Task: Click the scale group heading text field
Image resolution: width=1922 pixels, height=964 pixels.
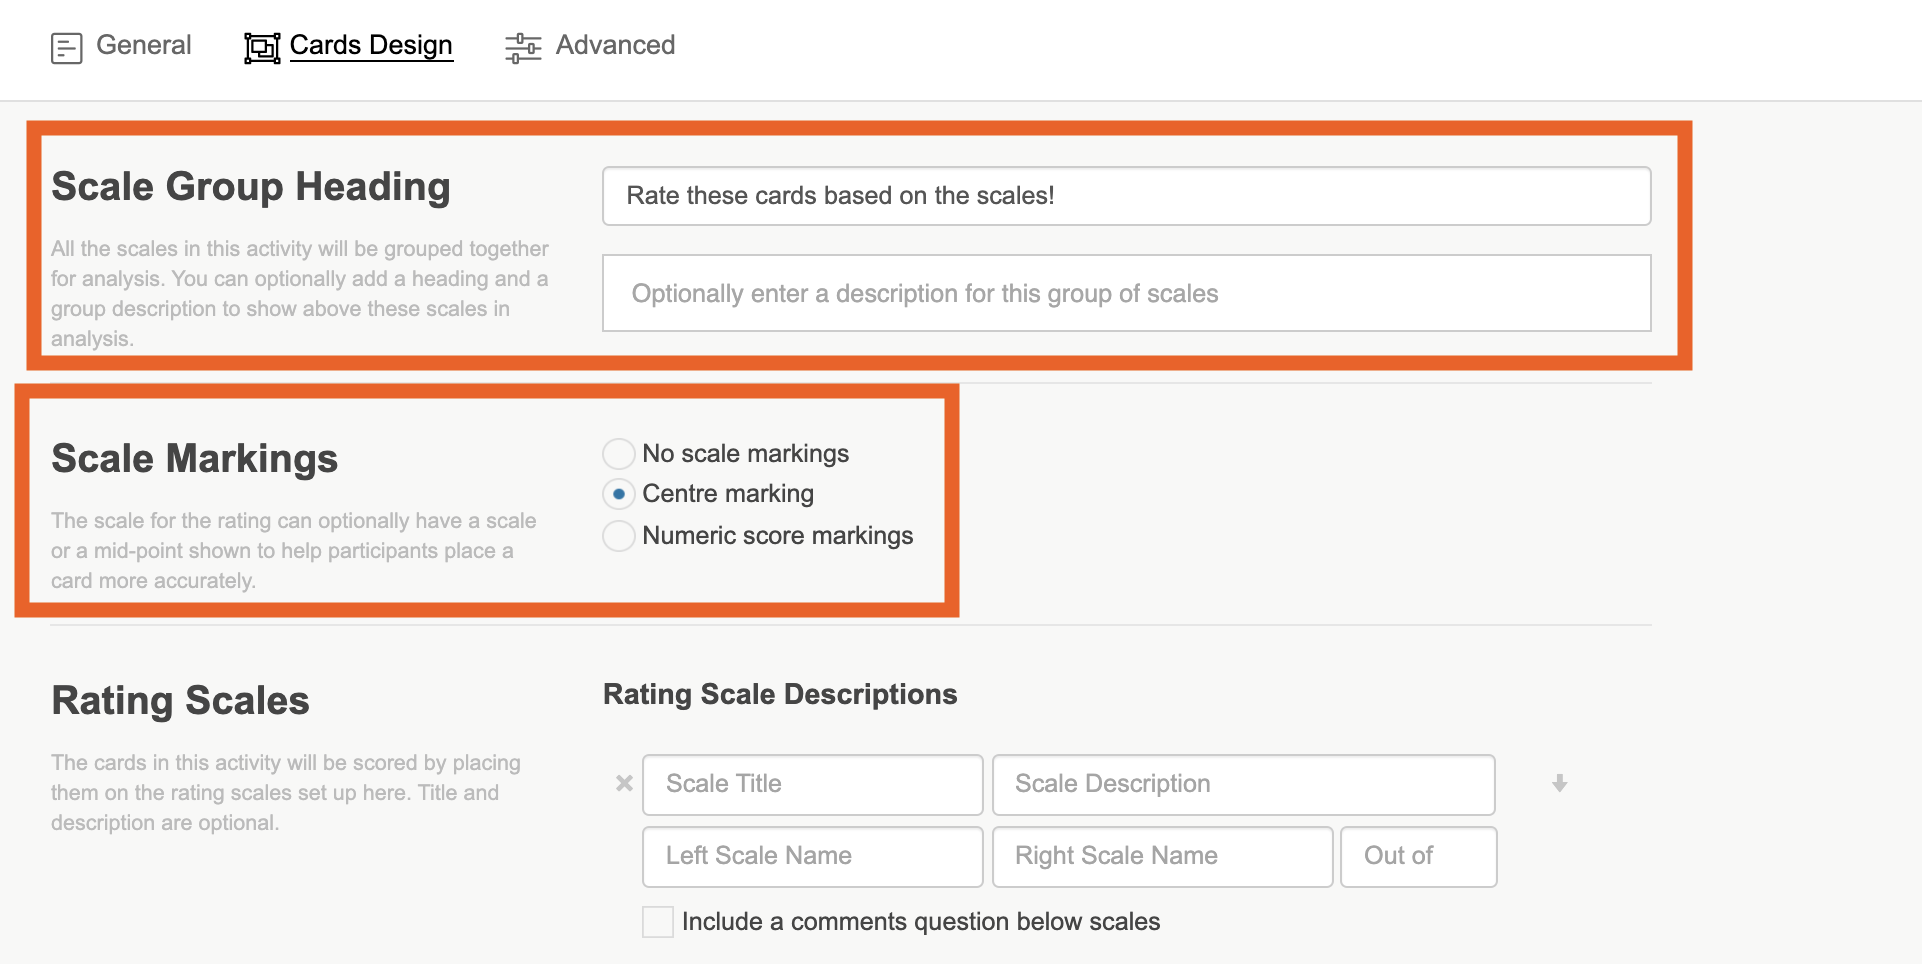Action: 1126,196
